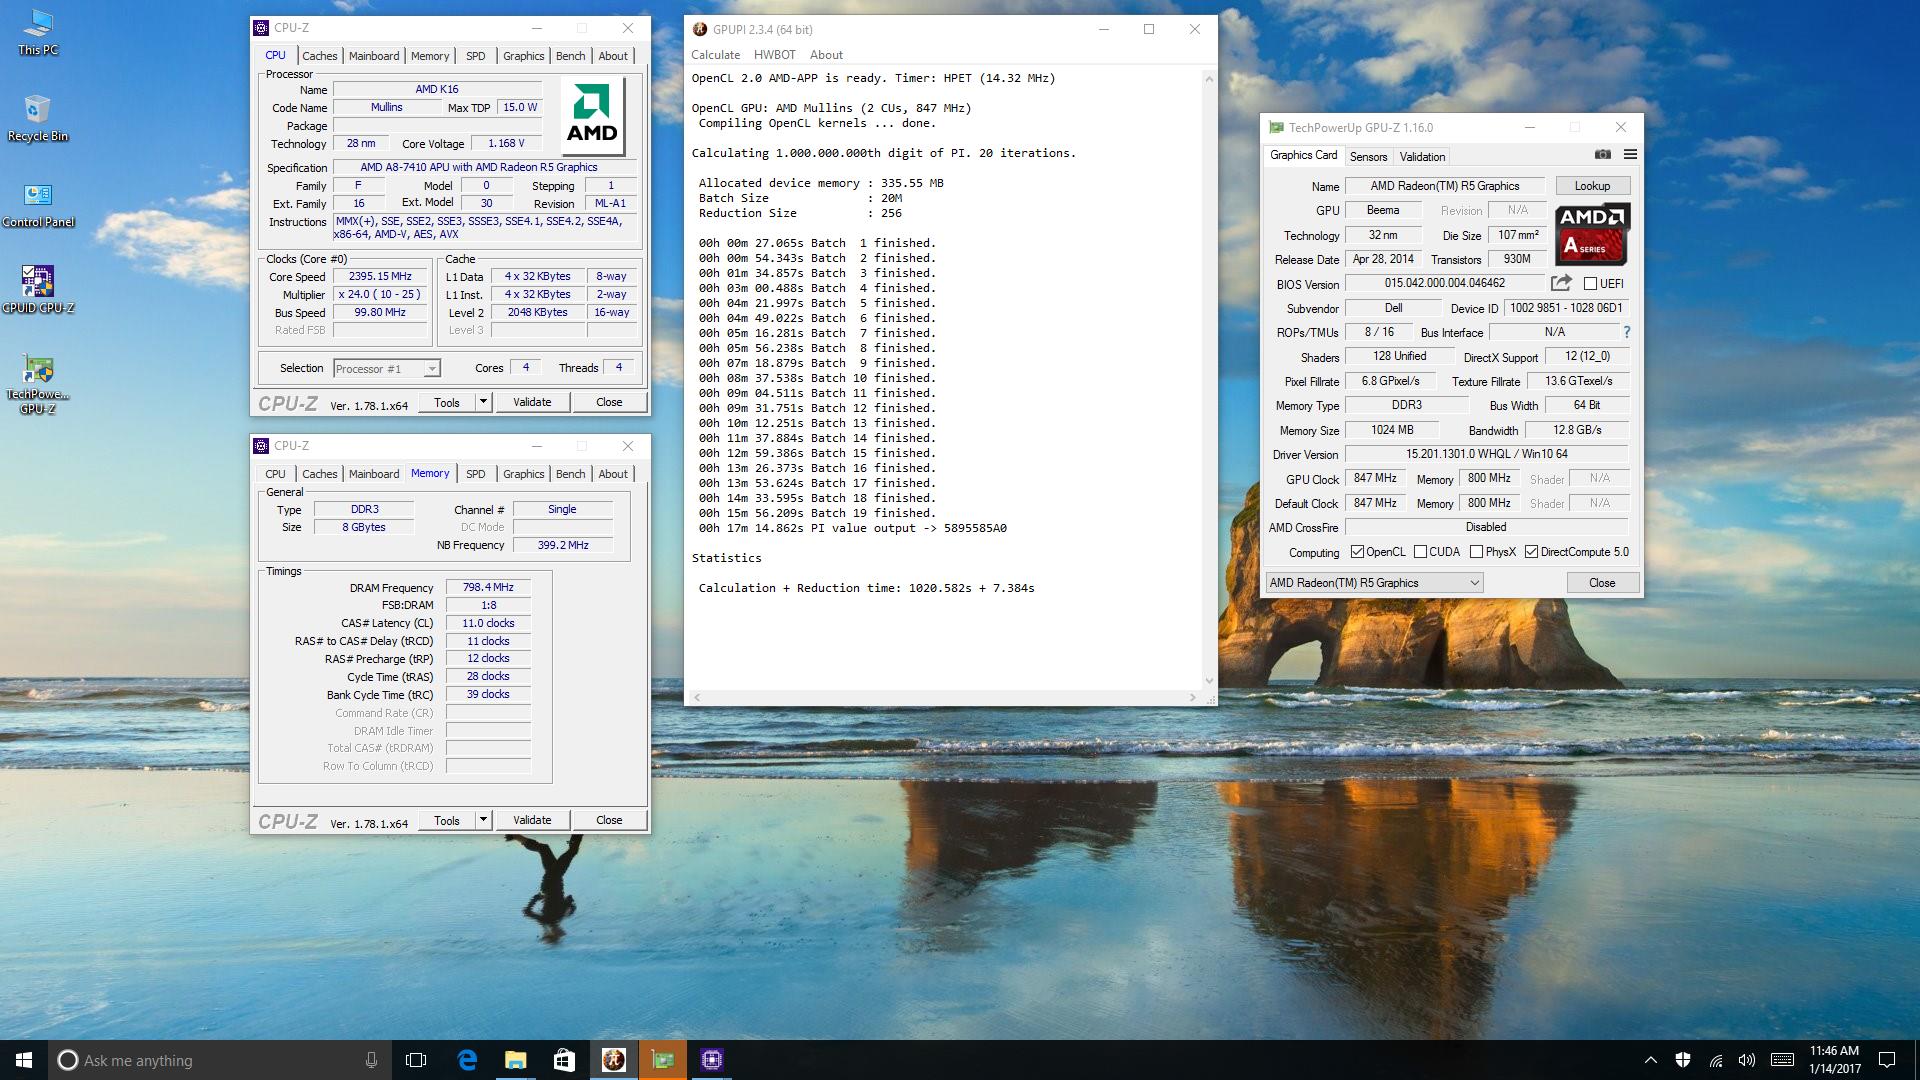Viewport: 1920px width, 1080px height.
Task: Launch TechPowerUp GPU-Z desktop shortcut
Action: (x=38, y=384)
